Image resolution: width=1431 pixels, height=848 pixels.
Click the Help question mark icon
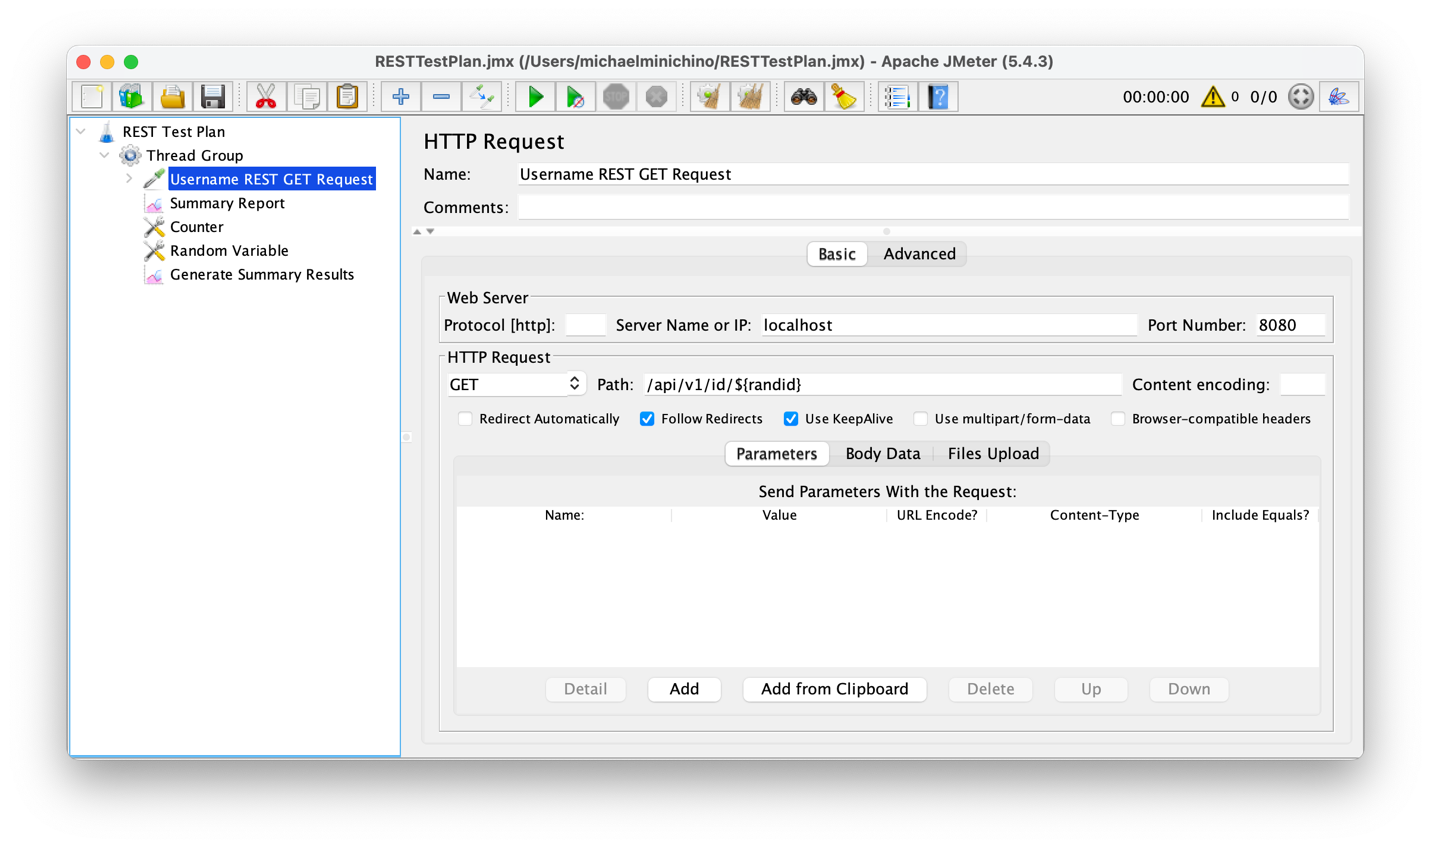938,97
